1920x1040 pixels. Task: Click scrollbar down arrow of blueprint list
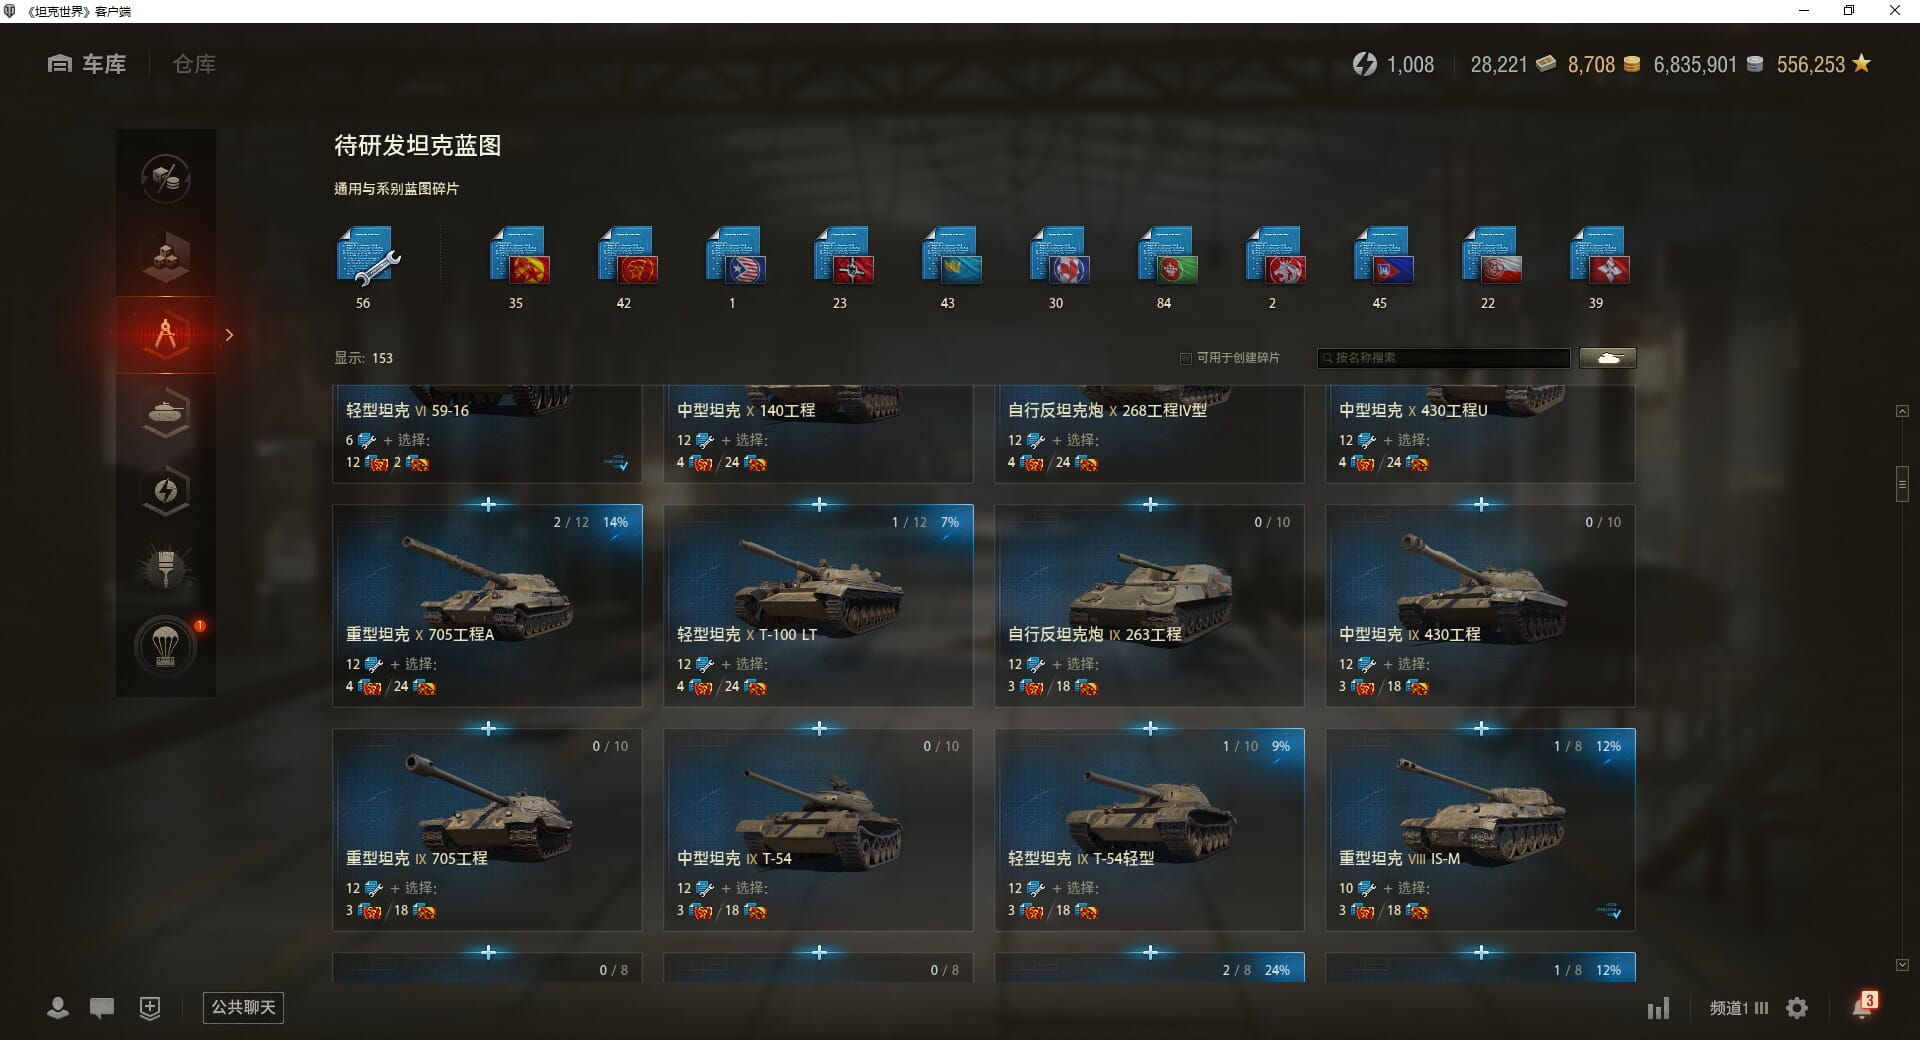pyautogui.click(x=1902, y=965)
